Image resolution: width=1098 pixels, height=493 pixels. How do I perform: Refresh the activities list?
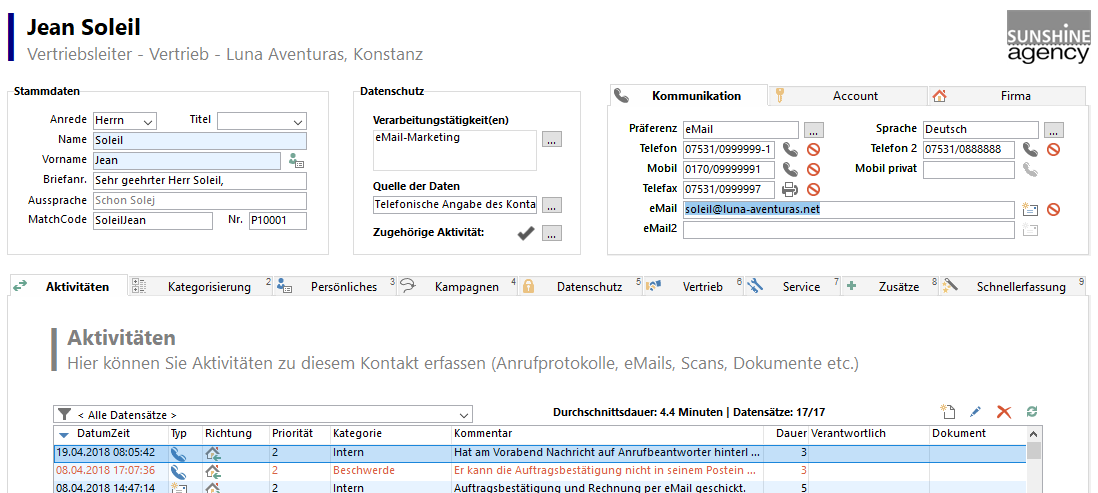coord(1032,412)
